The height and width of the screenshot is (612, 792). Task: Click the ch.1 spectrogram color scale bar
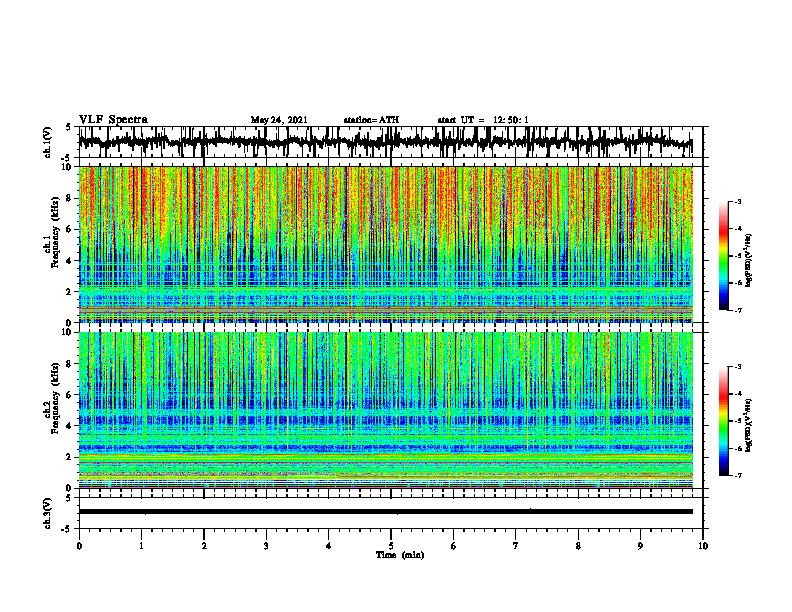723,256
